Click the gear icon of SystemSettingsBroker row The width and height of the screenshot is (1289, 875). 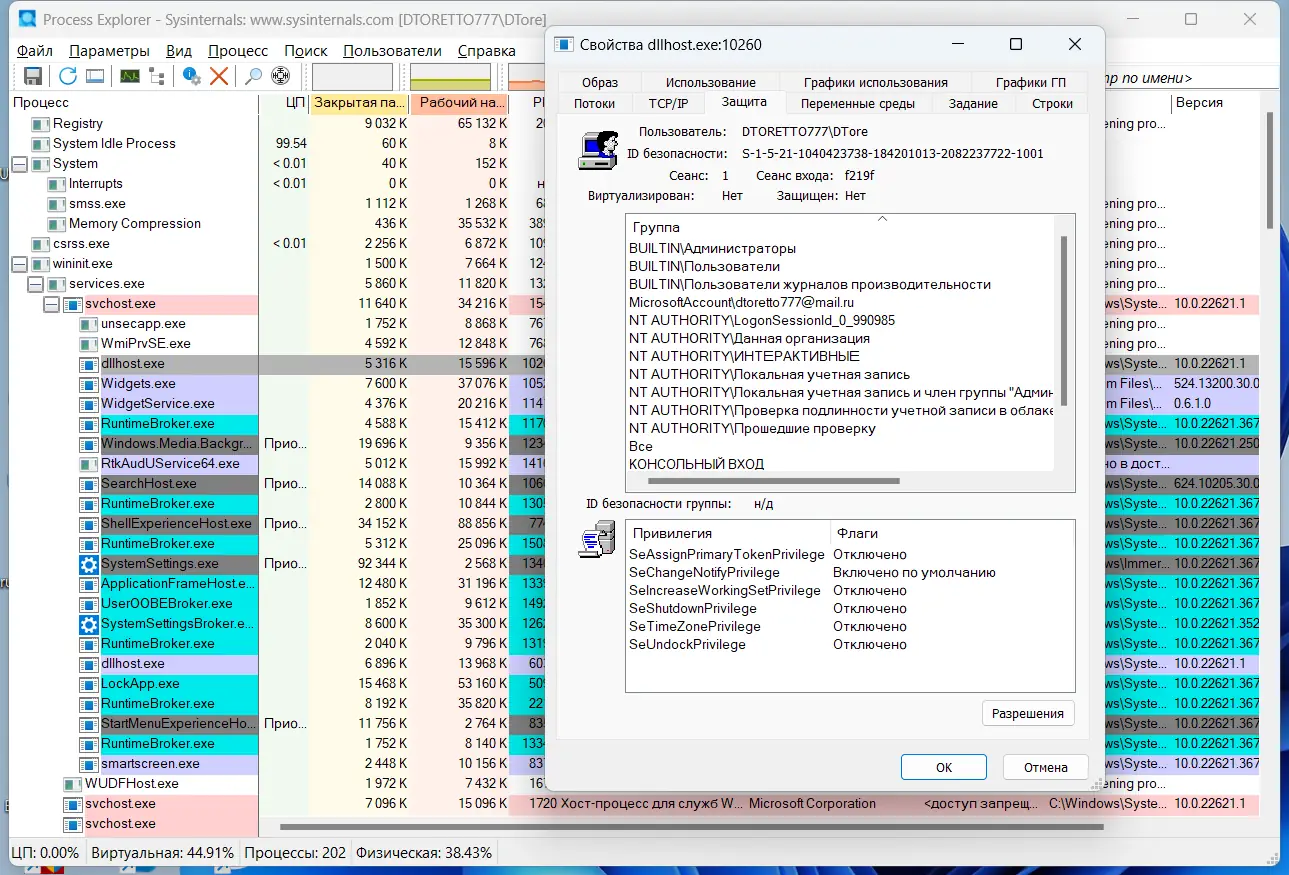tap(90, 624)
